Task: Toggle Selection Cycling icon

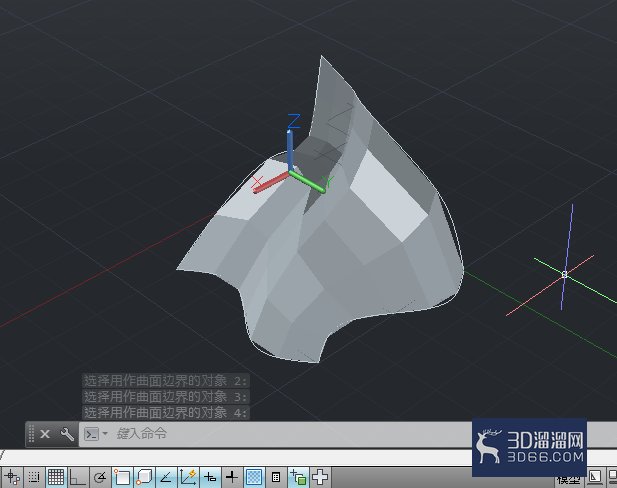Action: (298, 477)
